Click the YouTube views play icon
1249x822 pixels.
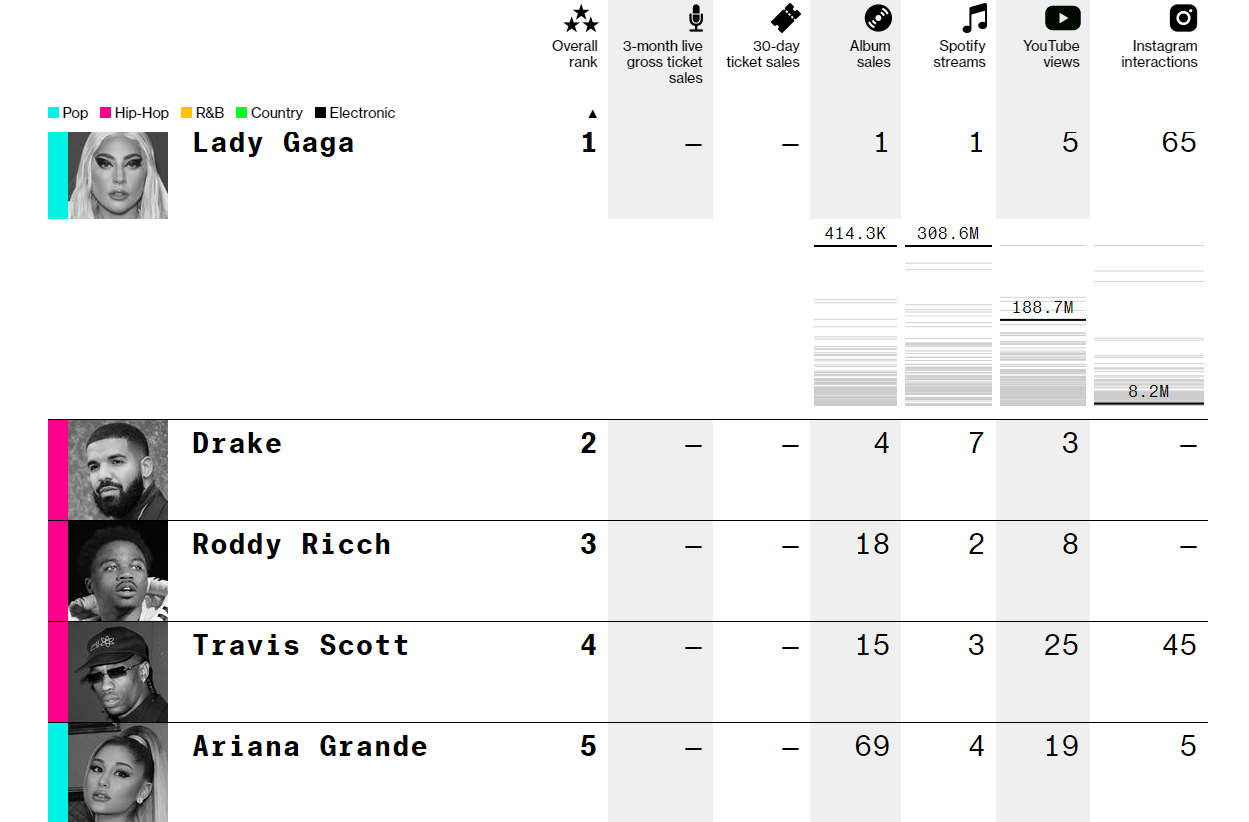tap(1062, 18)
